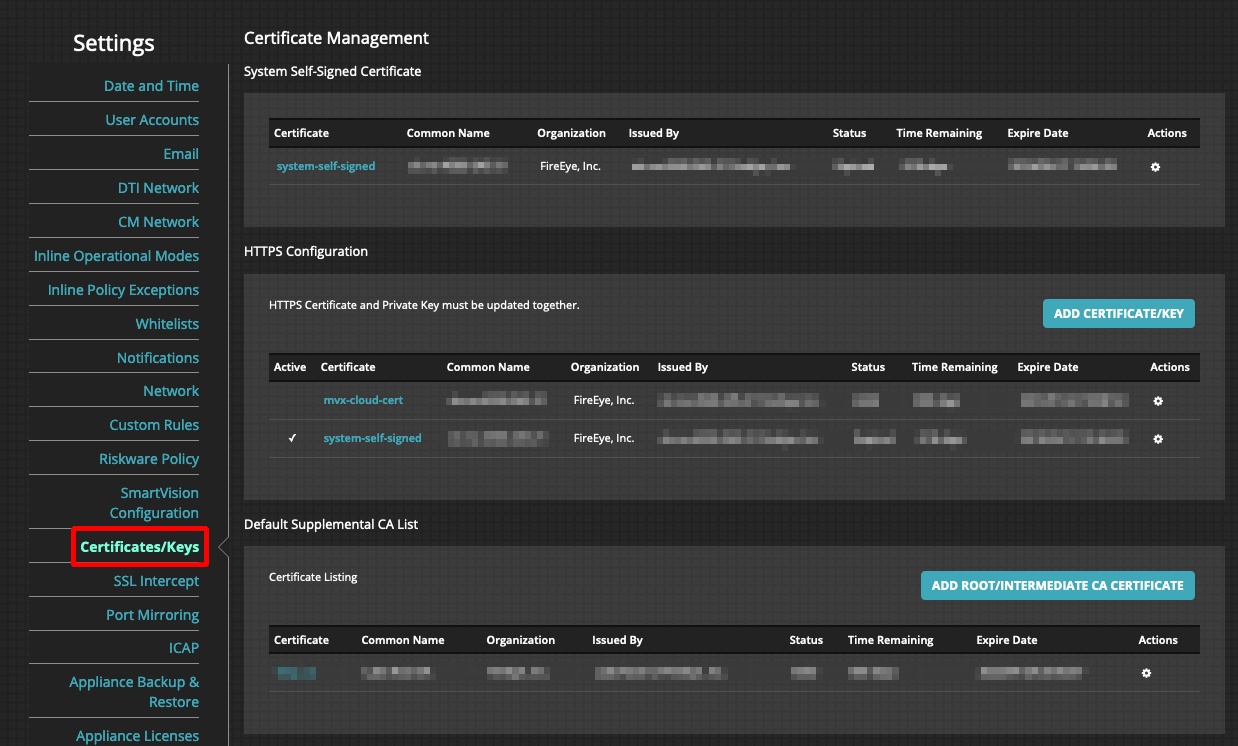Open ICAP settings

(x=184, y=648)
